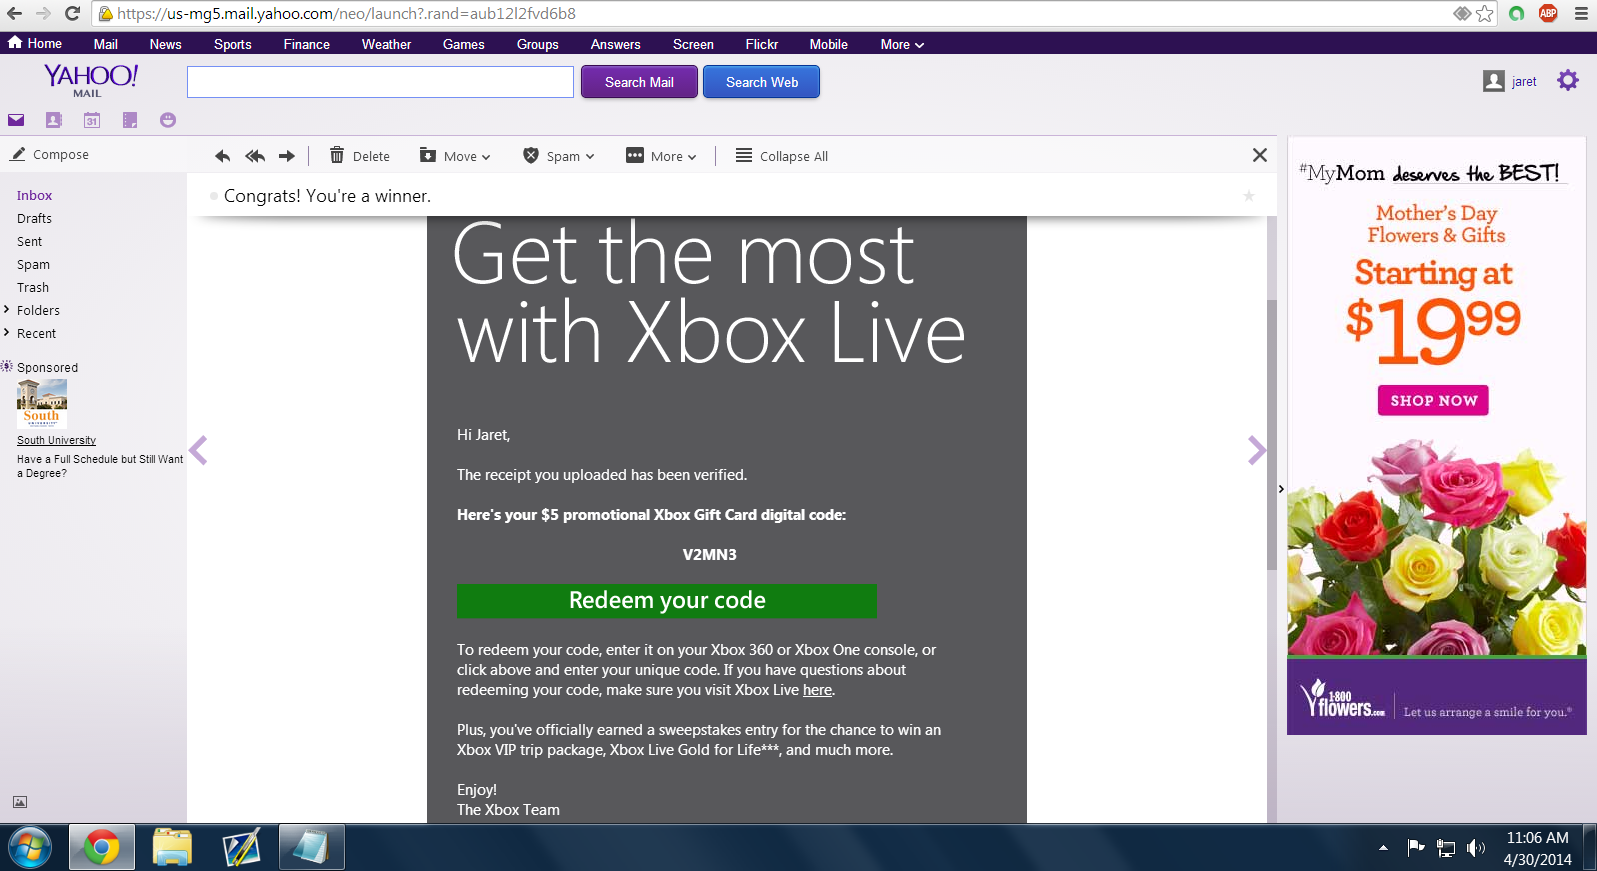Click the taskbar volume speaker icon
Image resolution: width=1597 pixels, height=871 pixels.
coord(1475,848)
